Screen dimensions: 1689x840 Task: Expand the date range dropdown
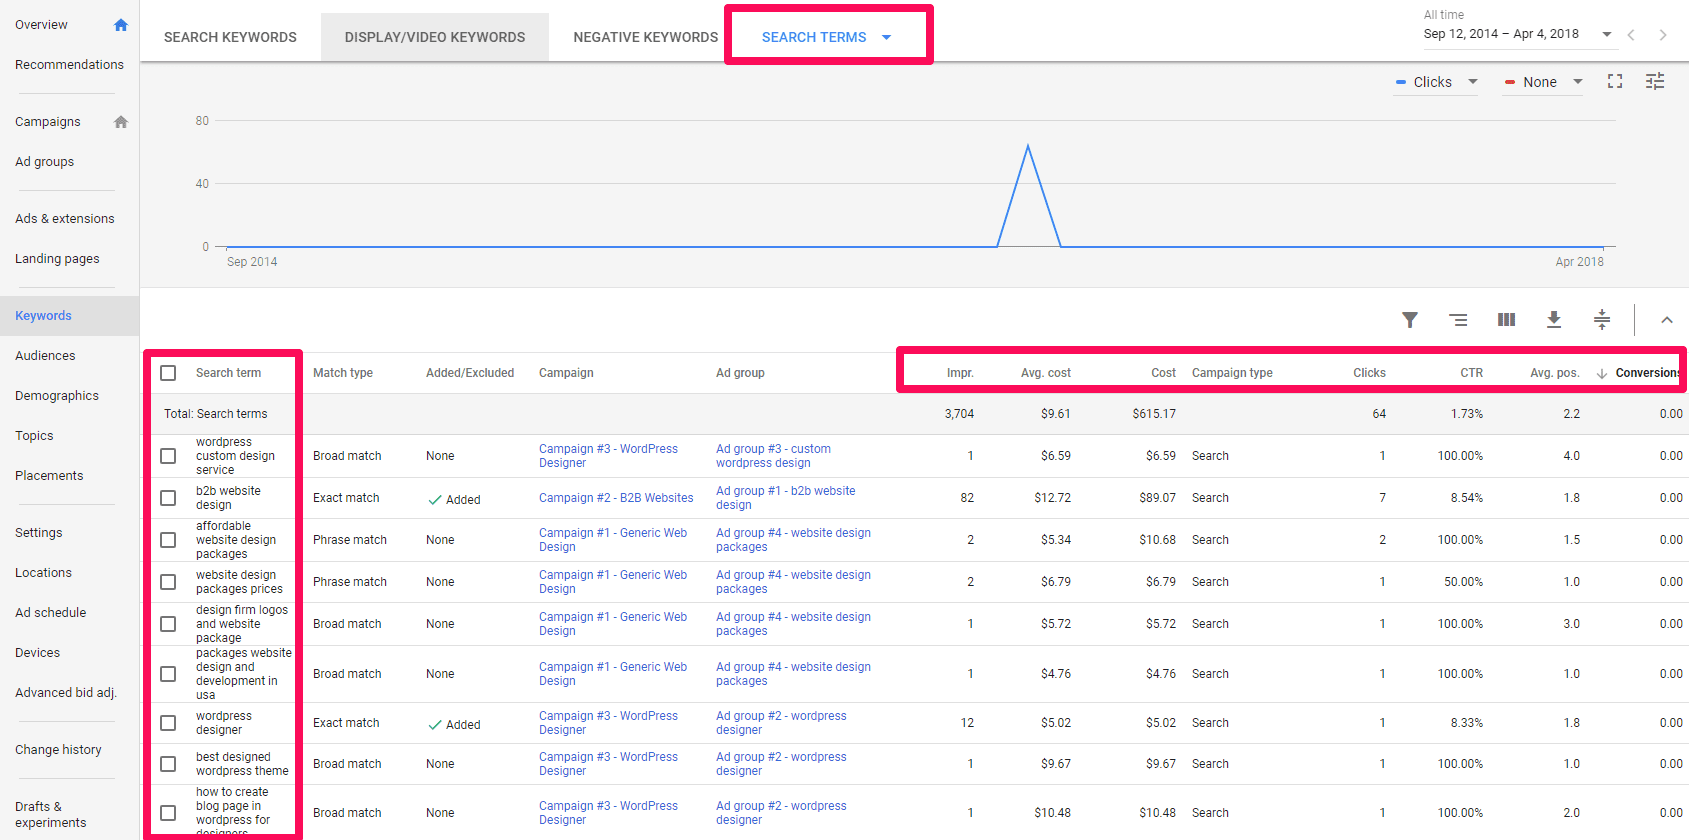click(x=1606, y=34)
